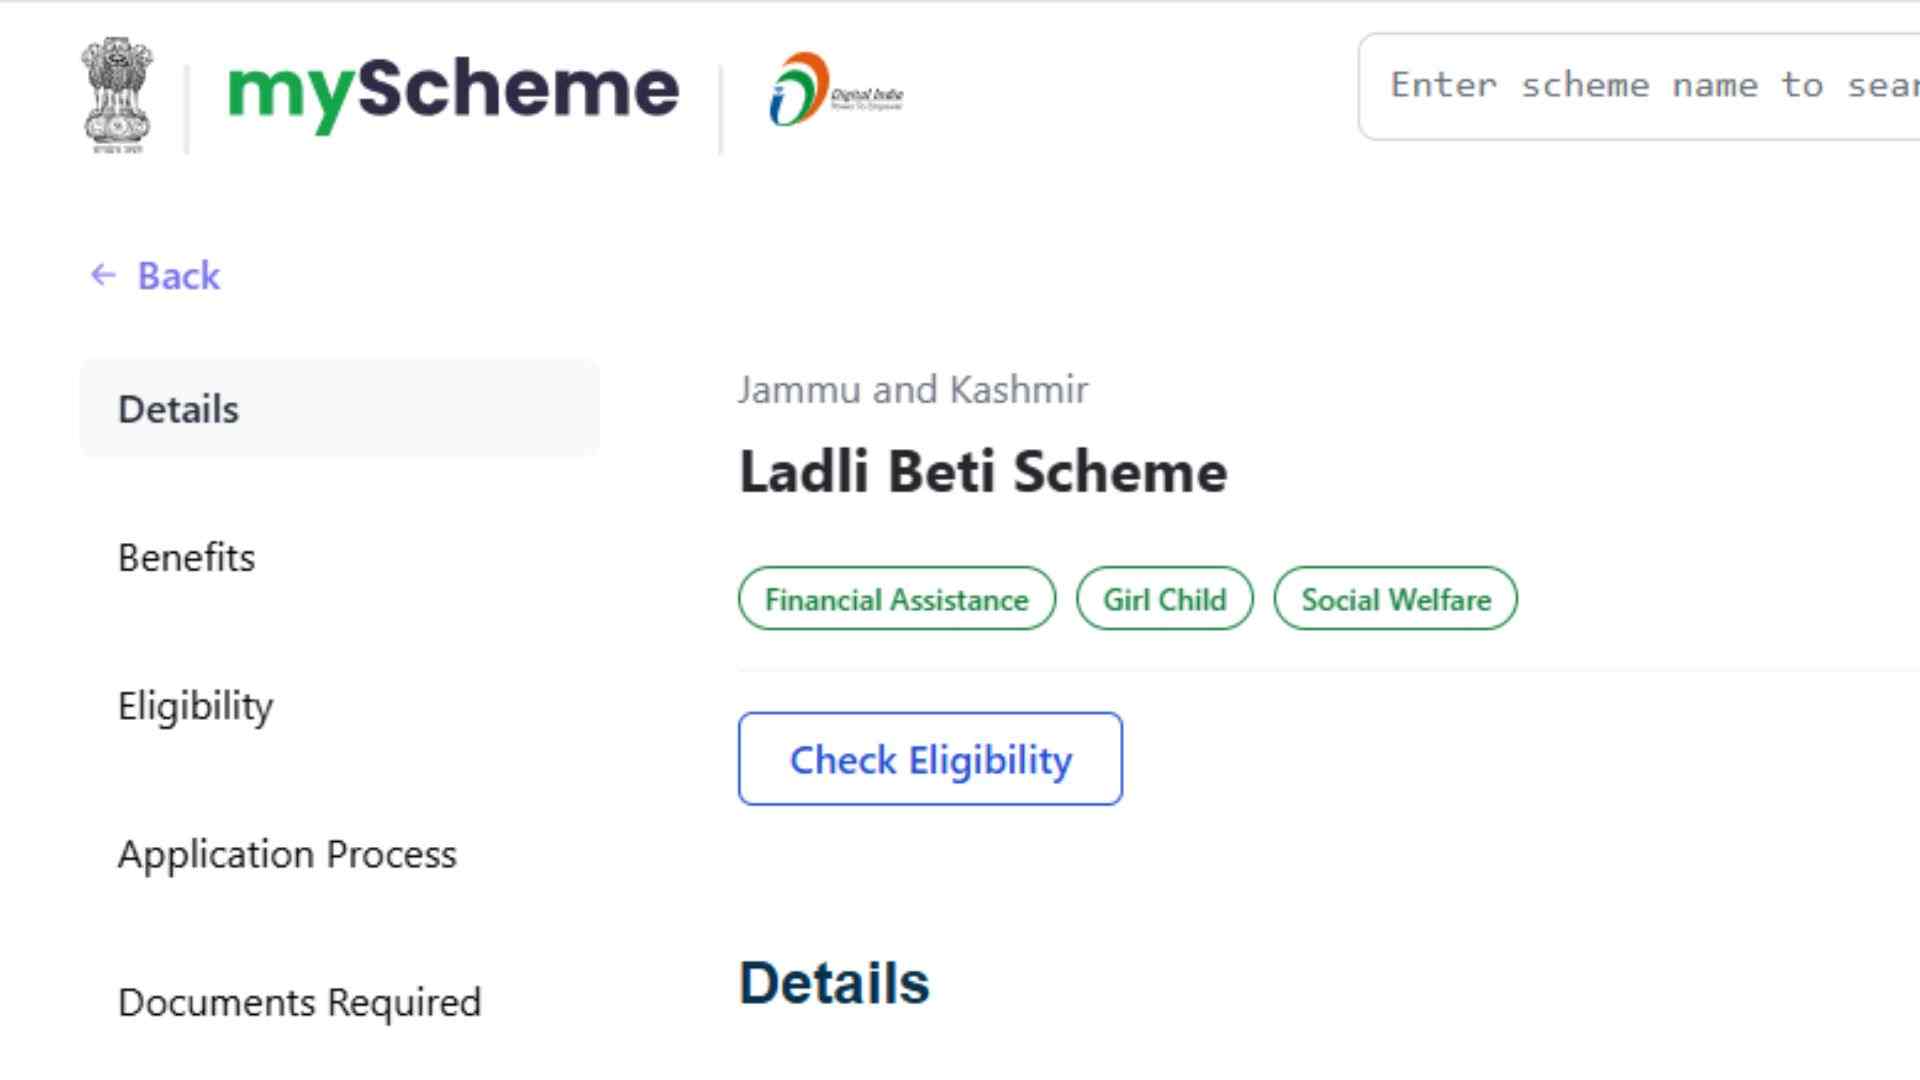Screen dimensions: 1920x1080
Task: Switch to the Benefits section
Action: tap(187, 558)
